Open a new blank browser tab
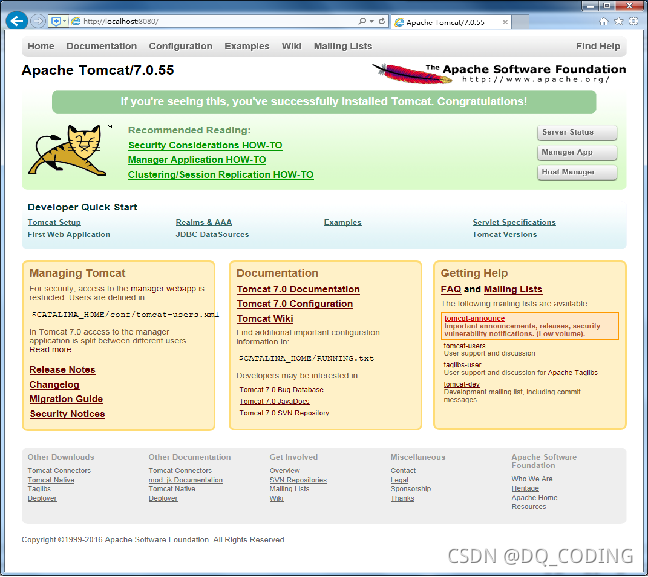648x577 pixels. [x=520, y=22]
